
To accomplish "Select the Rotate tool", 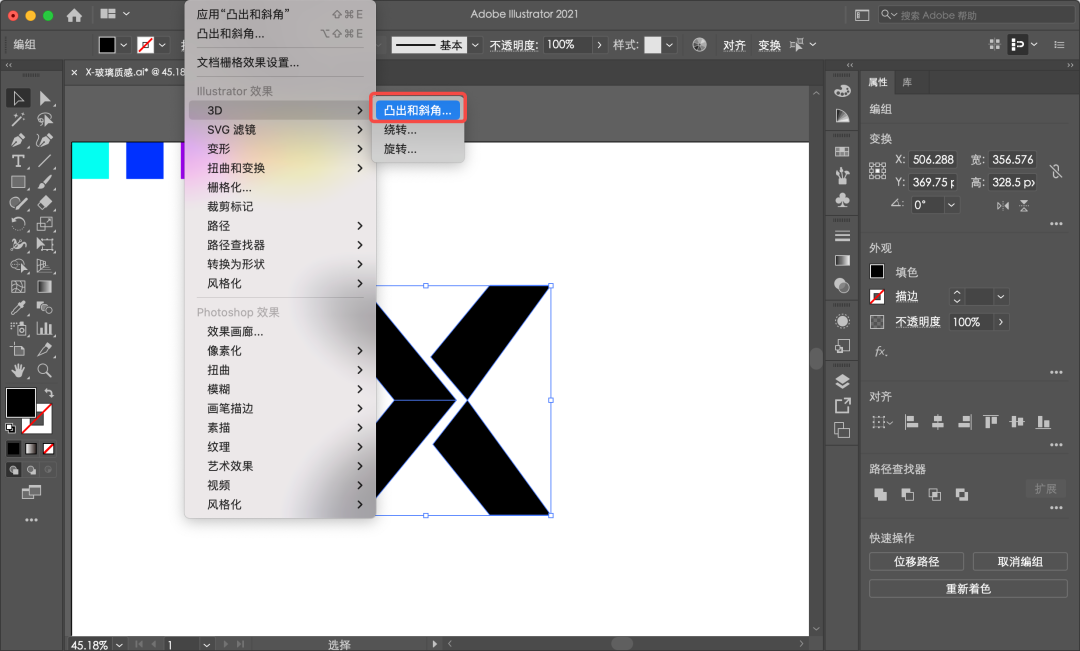I will tap(18, 224).
